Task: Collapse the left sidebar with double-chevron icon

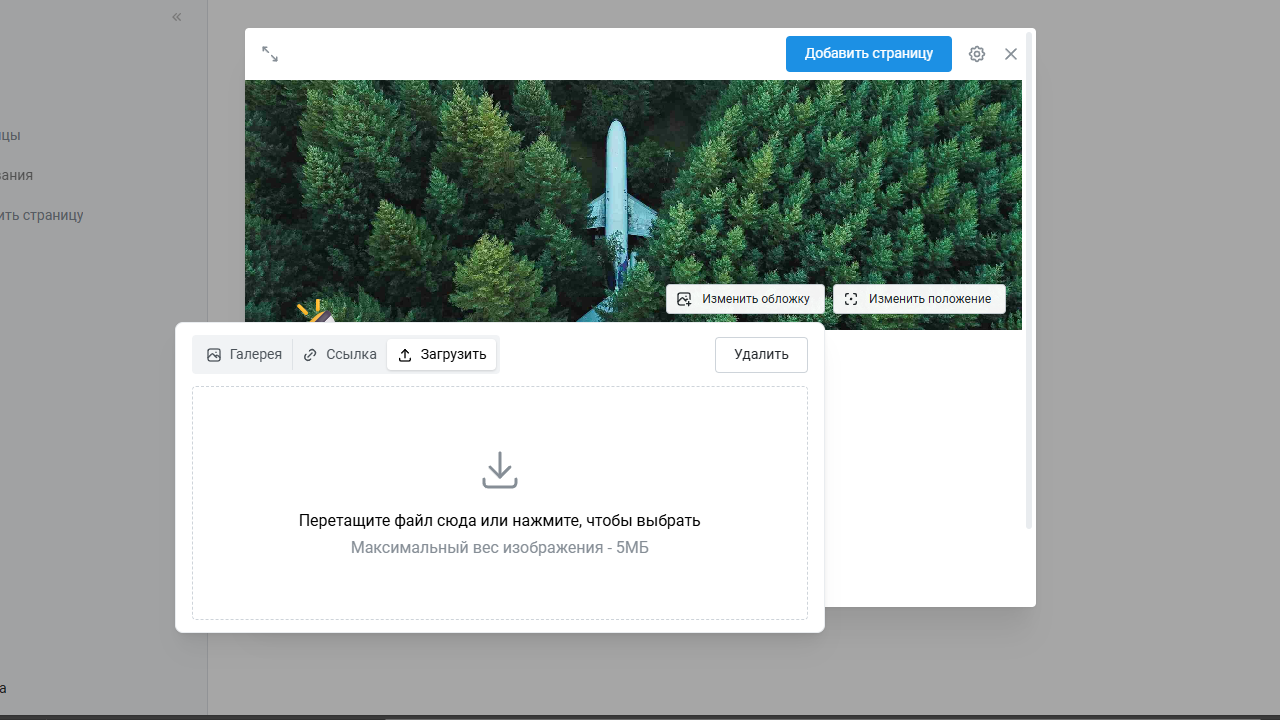Action: [x=177, y=17]
